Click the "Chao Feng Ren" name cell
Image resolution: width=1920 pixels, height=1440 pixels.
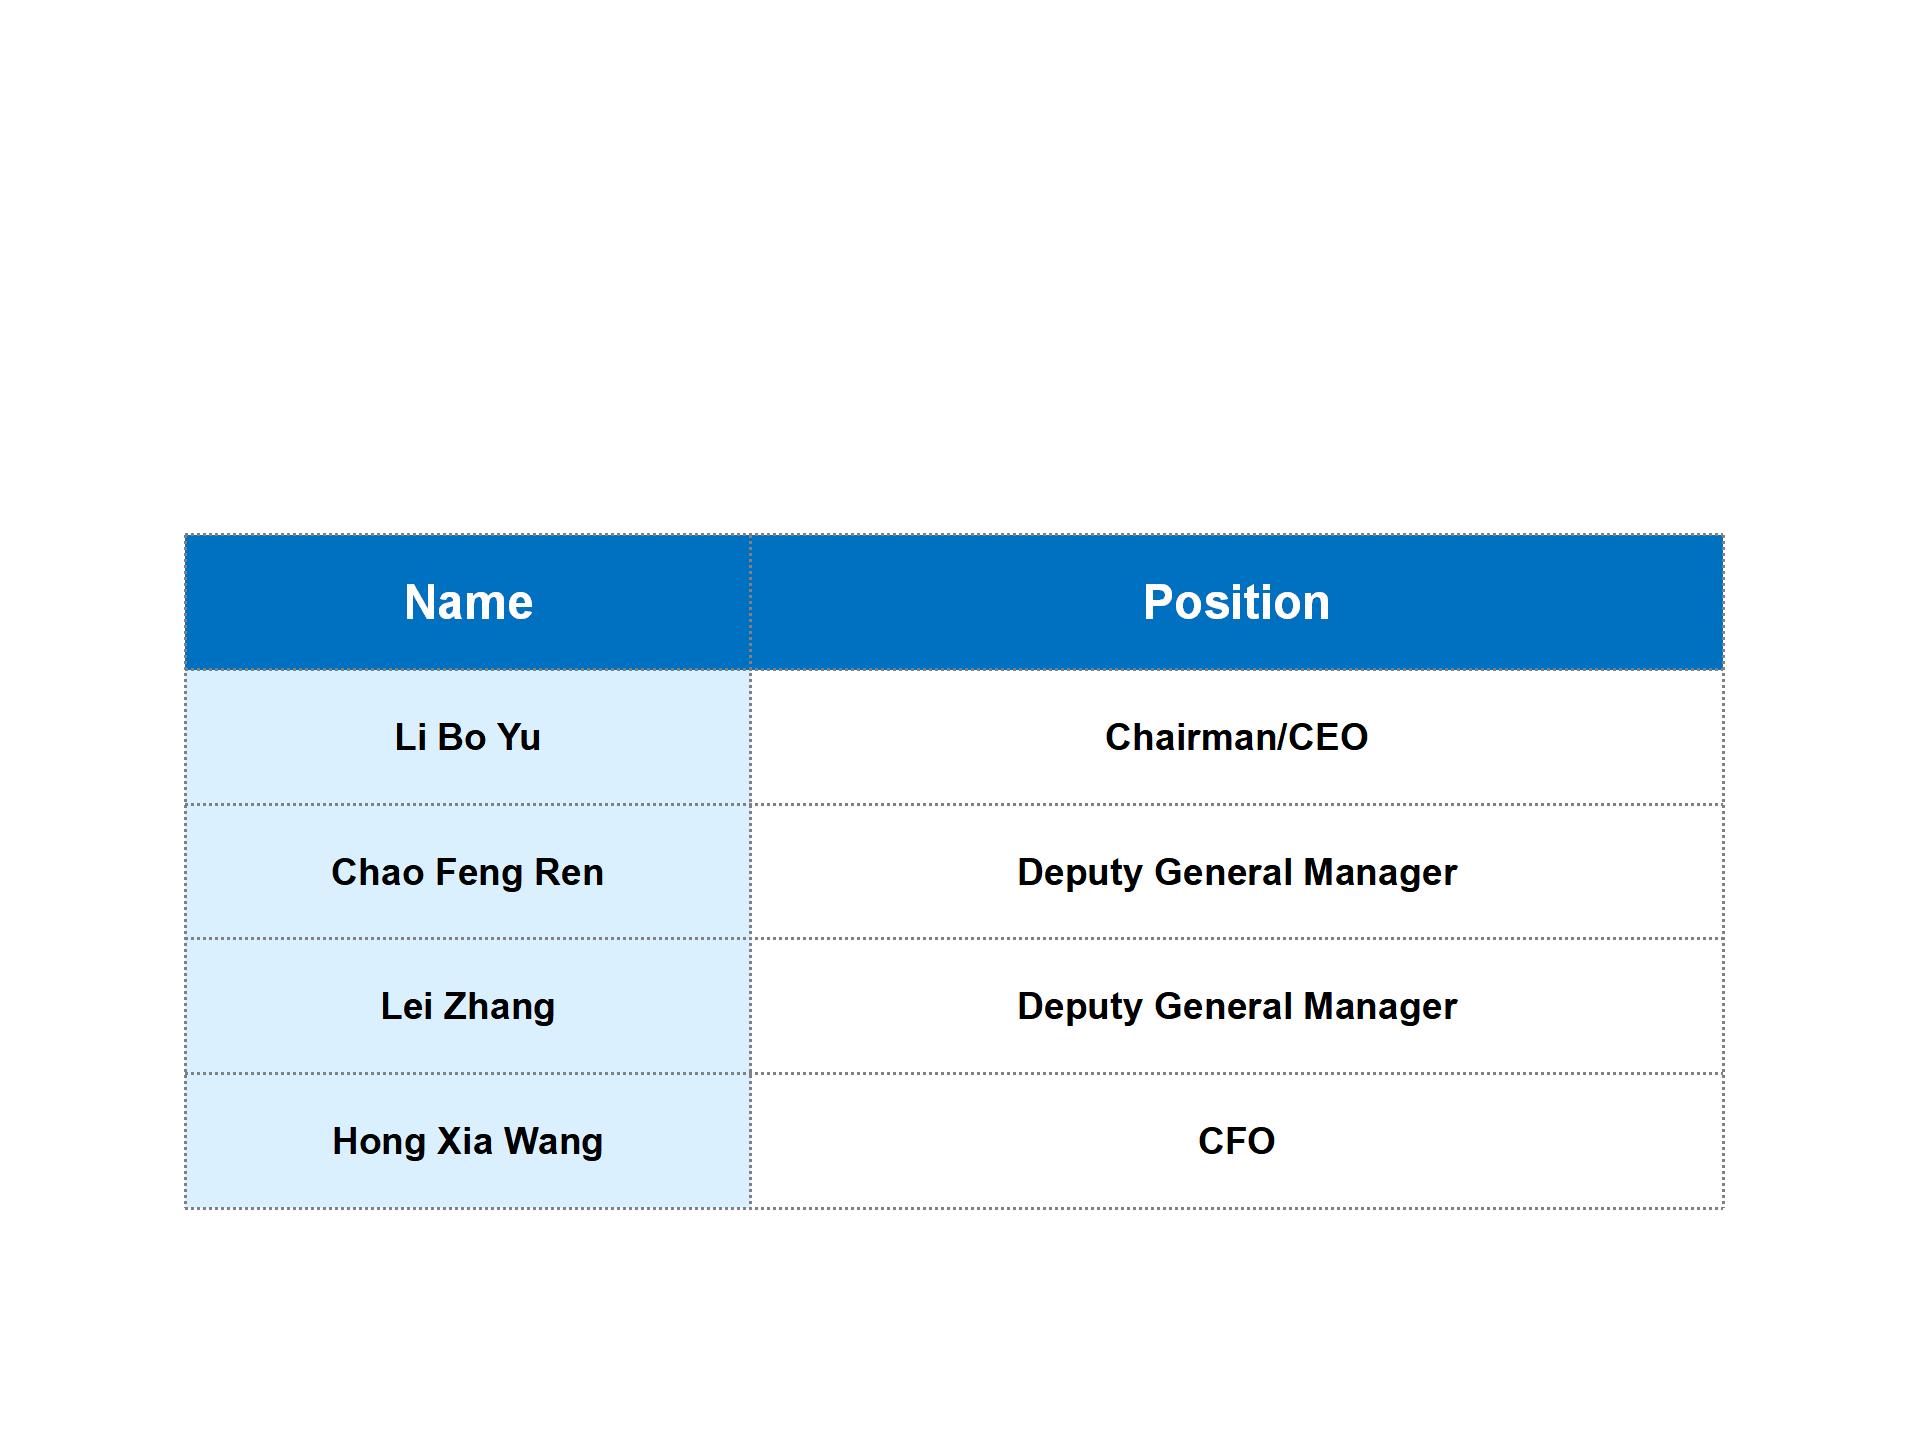point(468,872)
